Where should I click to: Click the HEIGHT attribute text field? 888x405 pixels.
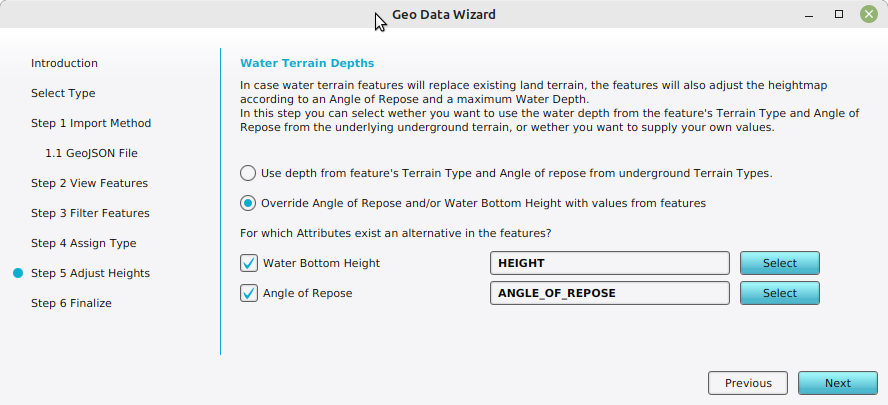tap(608, 263)
